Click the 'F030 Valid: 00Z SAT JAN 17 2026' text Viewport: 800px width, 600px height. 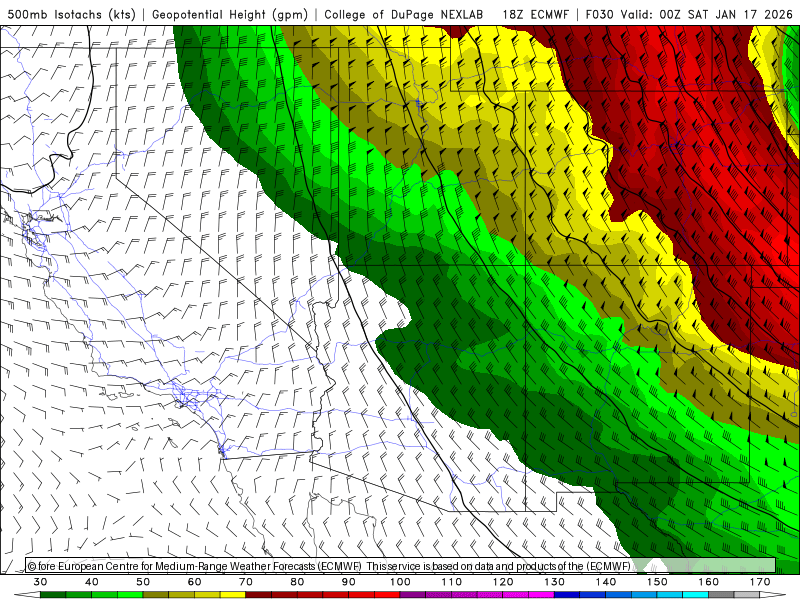coord(689,15)
